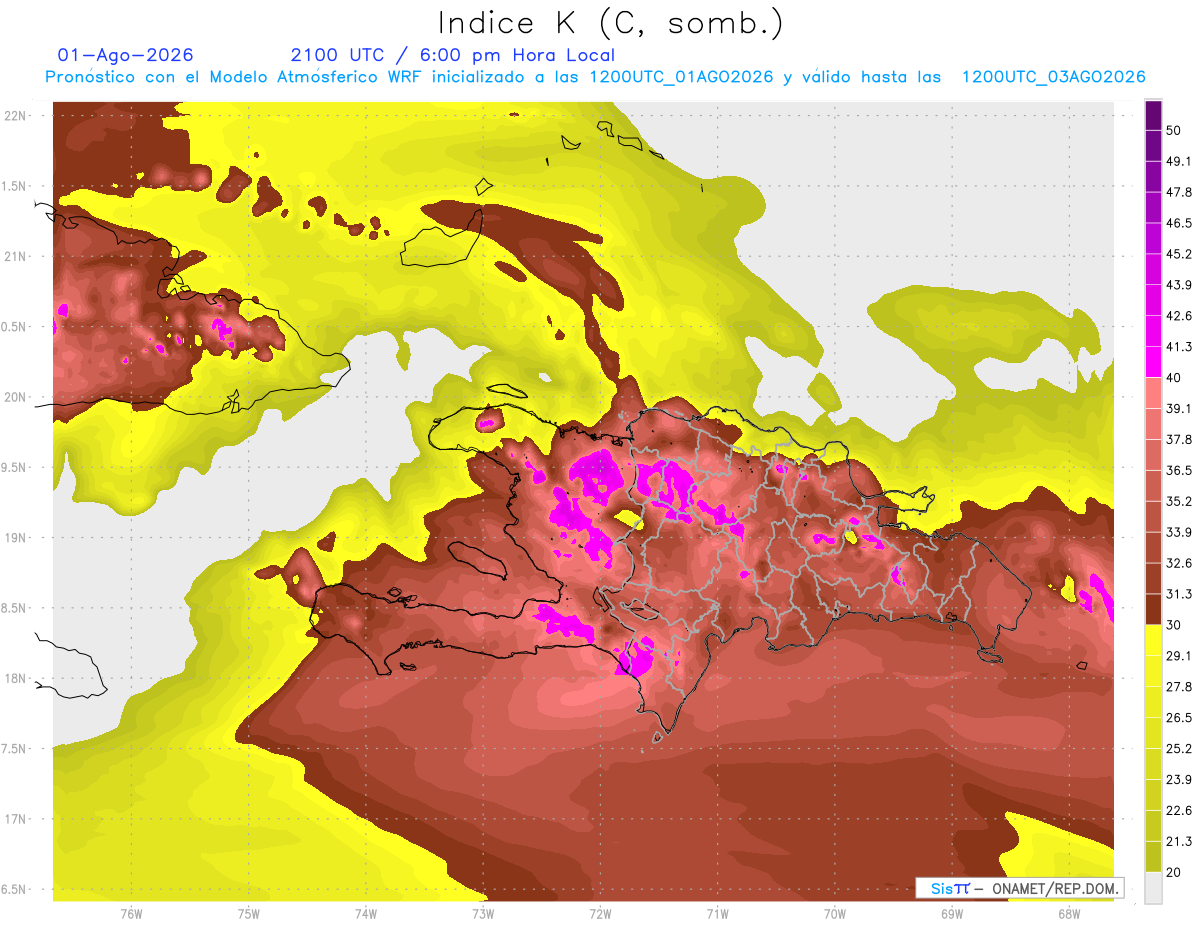The height and width of the screenshot is (927, 1200).
Task: Click legend value "45.2"
Action: (1179, 254)
